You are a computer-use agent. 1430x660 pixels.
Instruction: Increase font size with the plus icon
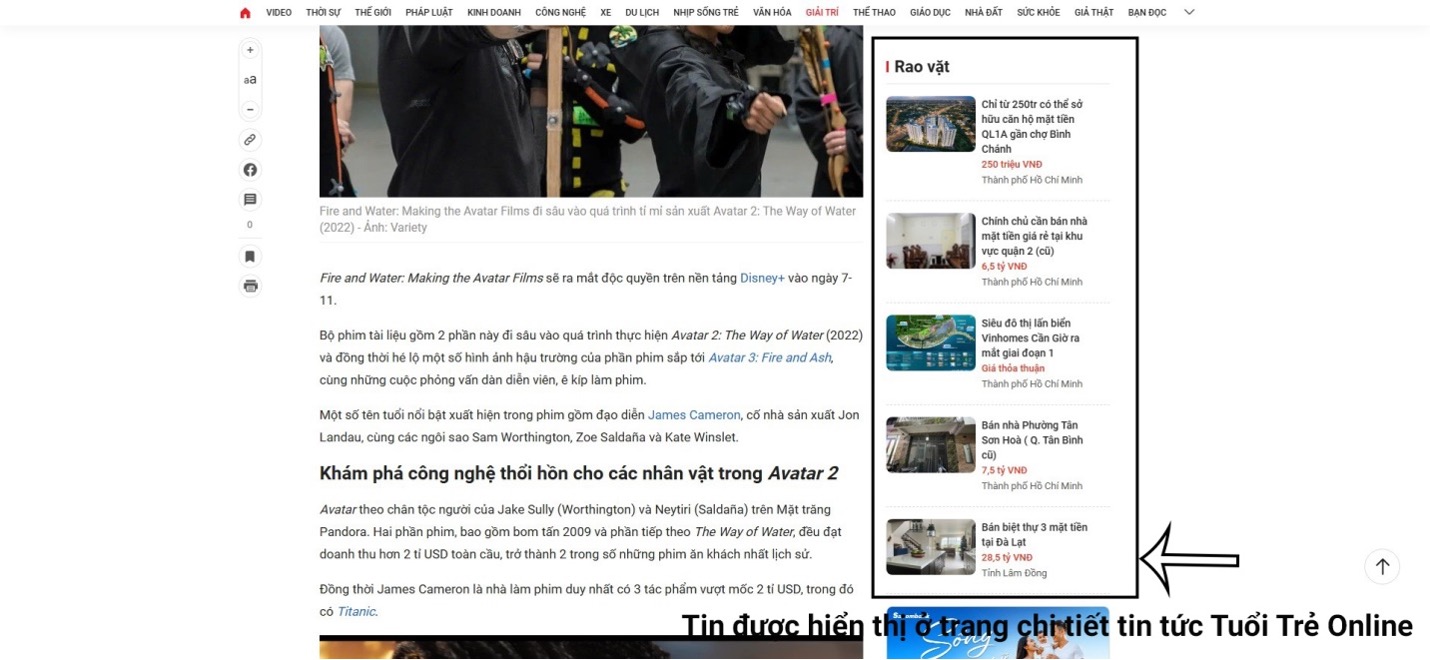point(250,50)
